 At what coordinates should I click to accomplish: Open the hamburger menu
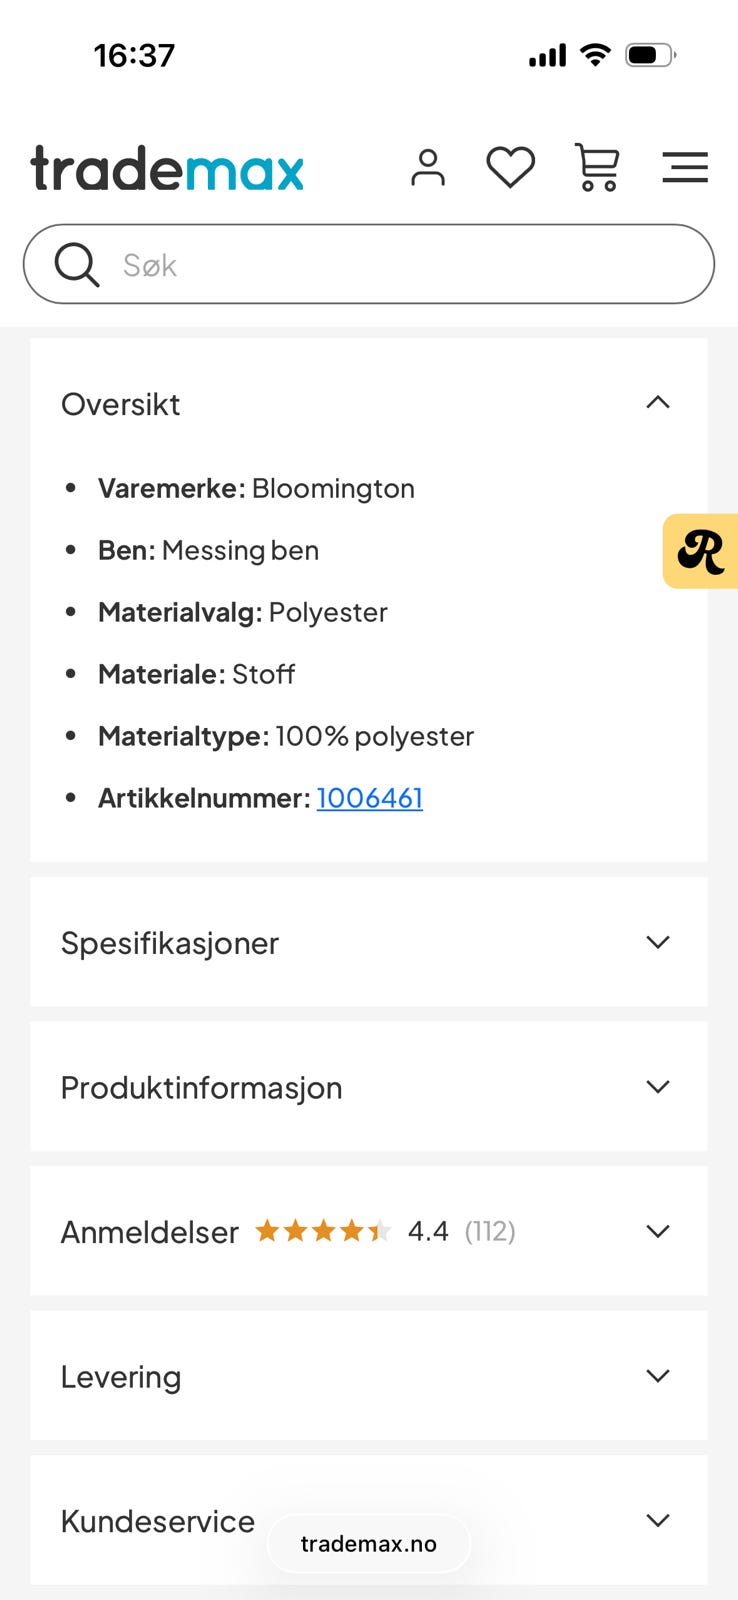point(685,167)
